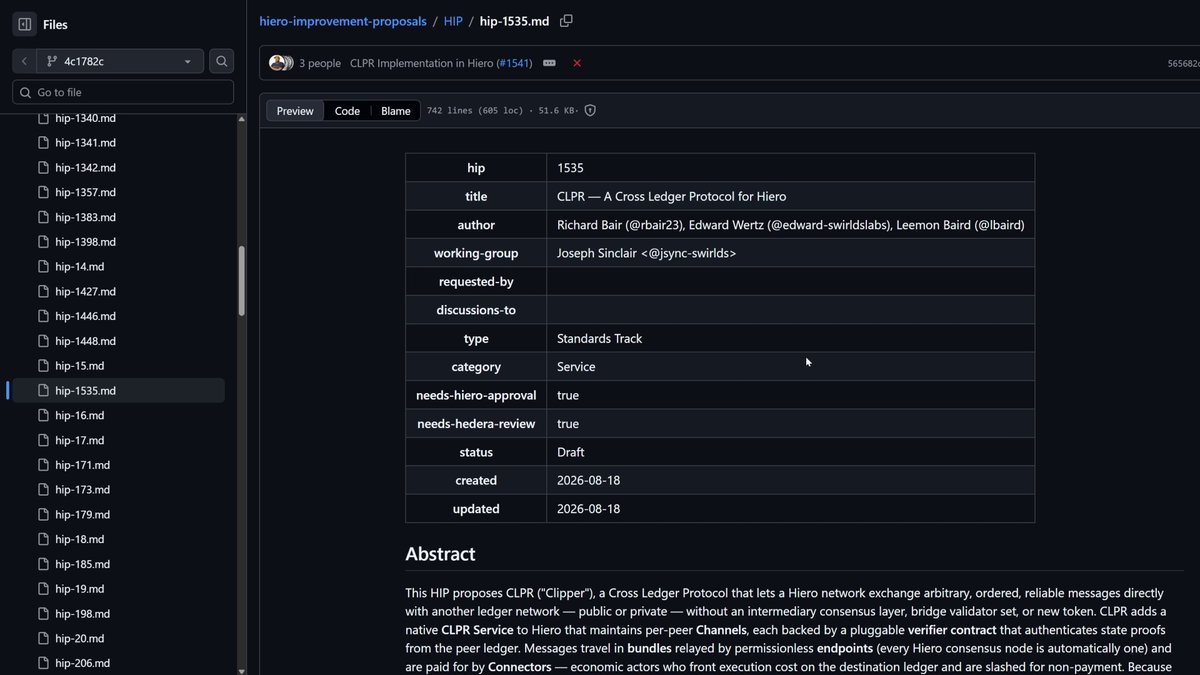Click the shield icon after the file size
This screenshot has height=675, width=1200.
(x=590, y=111)
